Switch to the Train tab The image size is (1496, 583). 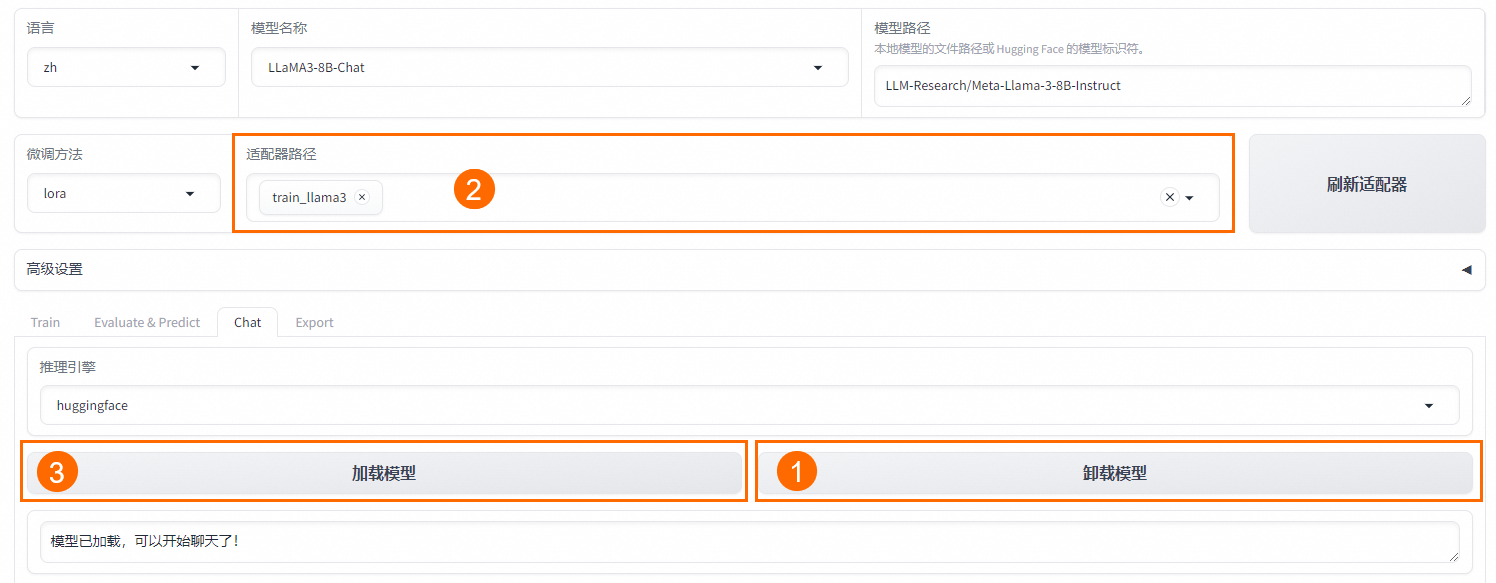45,322
